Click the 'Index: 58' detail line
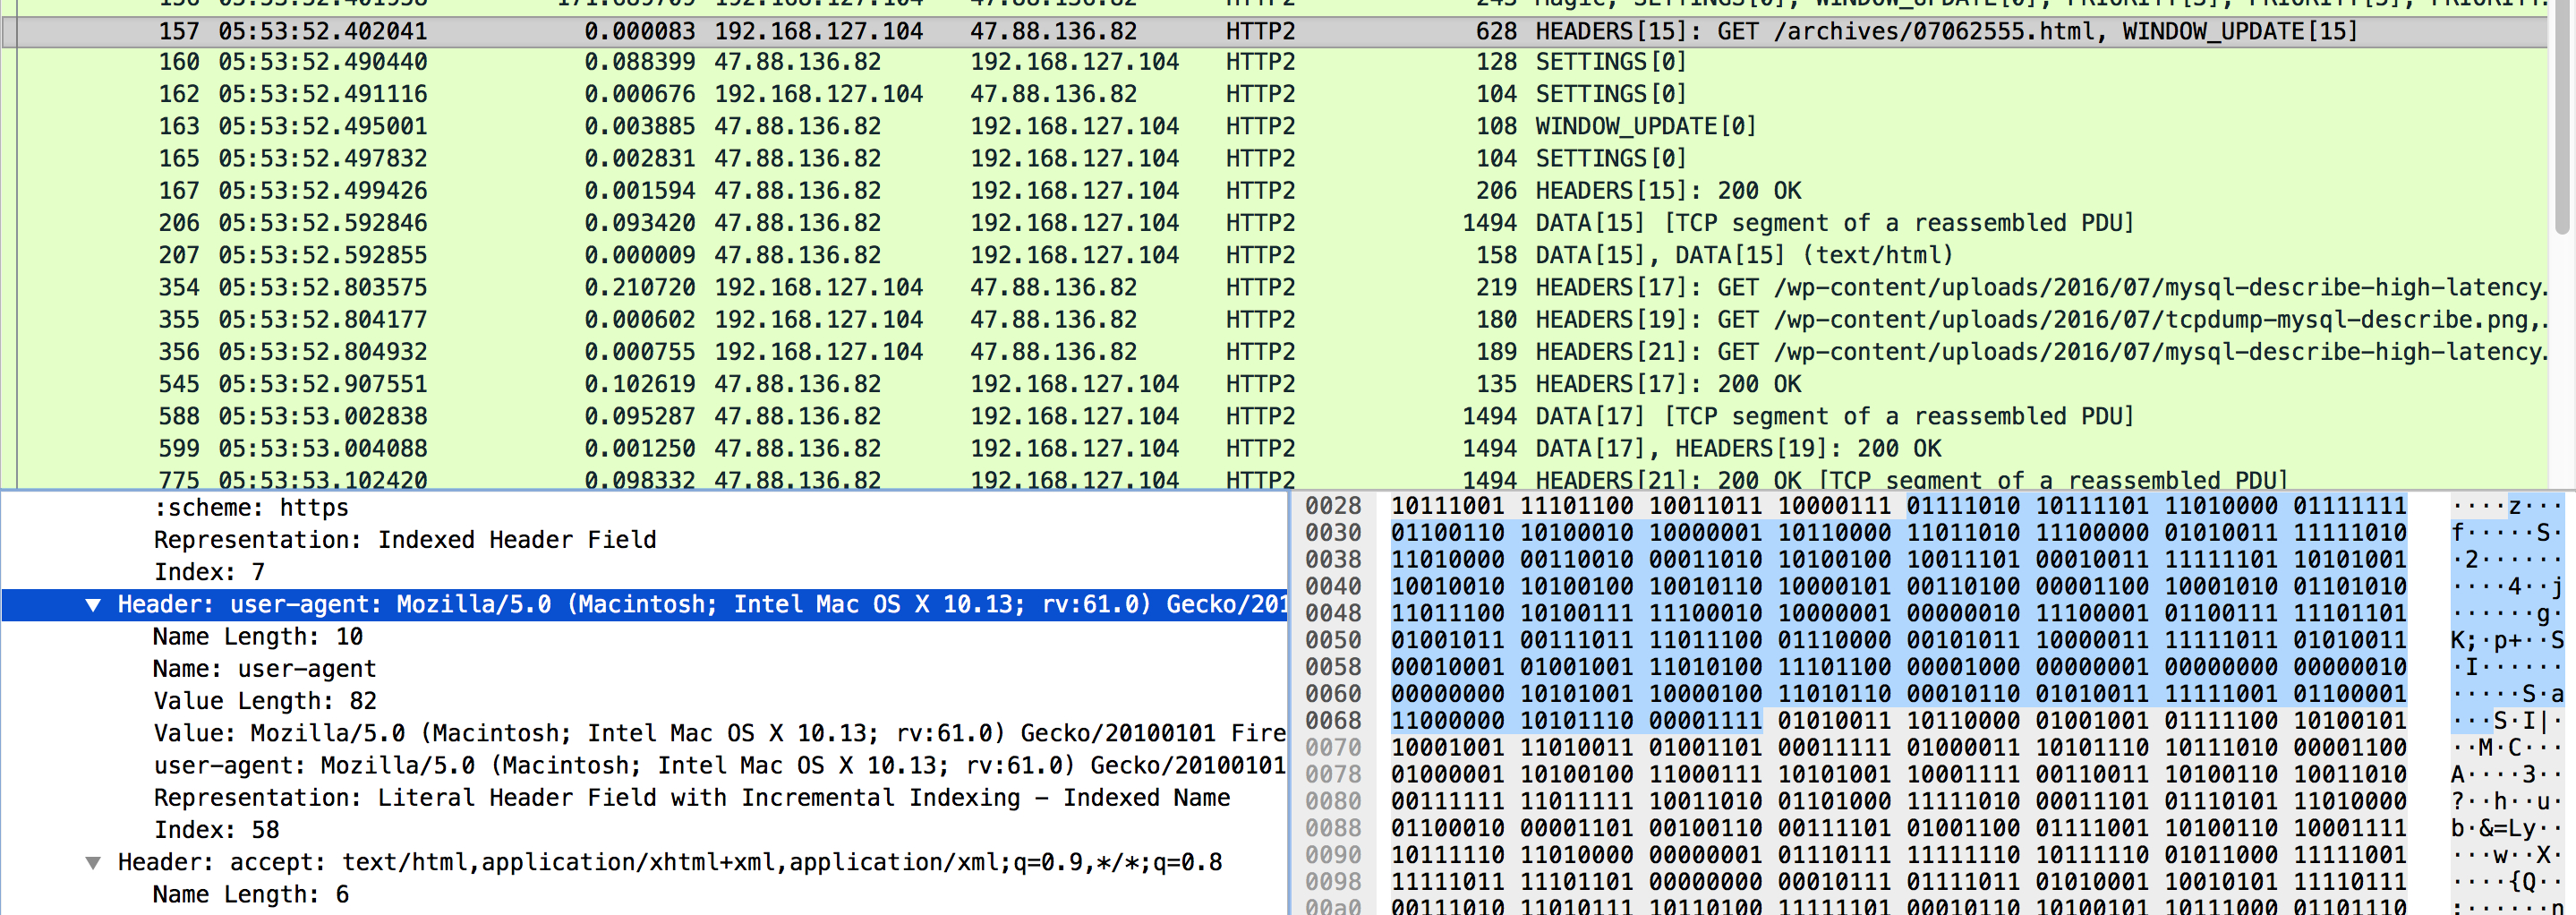This screenshot has height=915, width=2576. point(216,830)
